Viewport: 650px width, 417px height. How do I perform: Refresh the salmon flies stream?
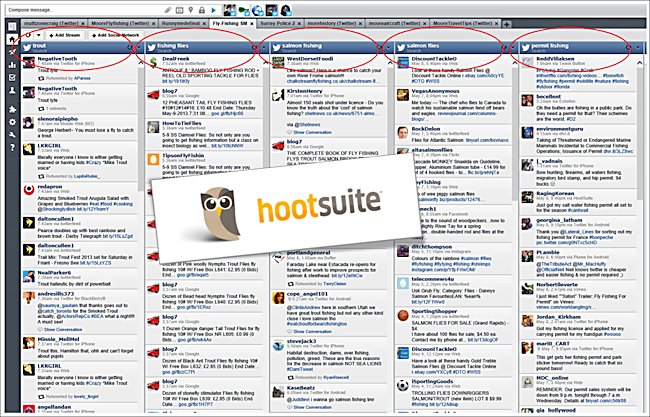[504, 48]
